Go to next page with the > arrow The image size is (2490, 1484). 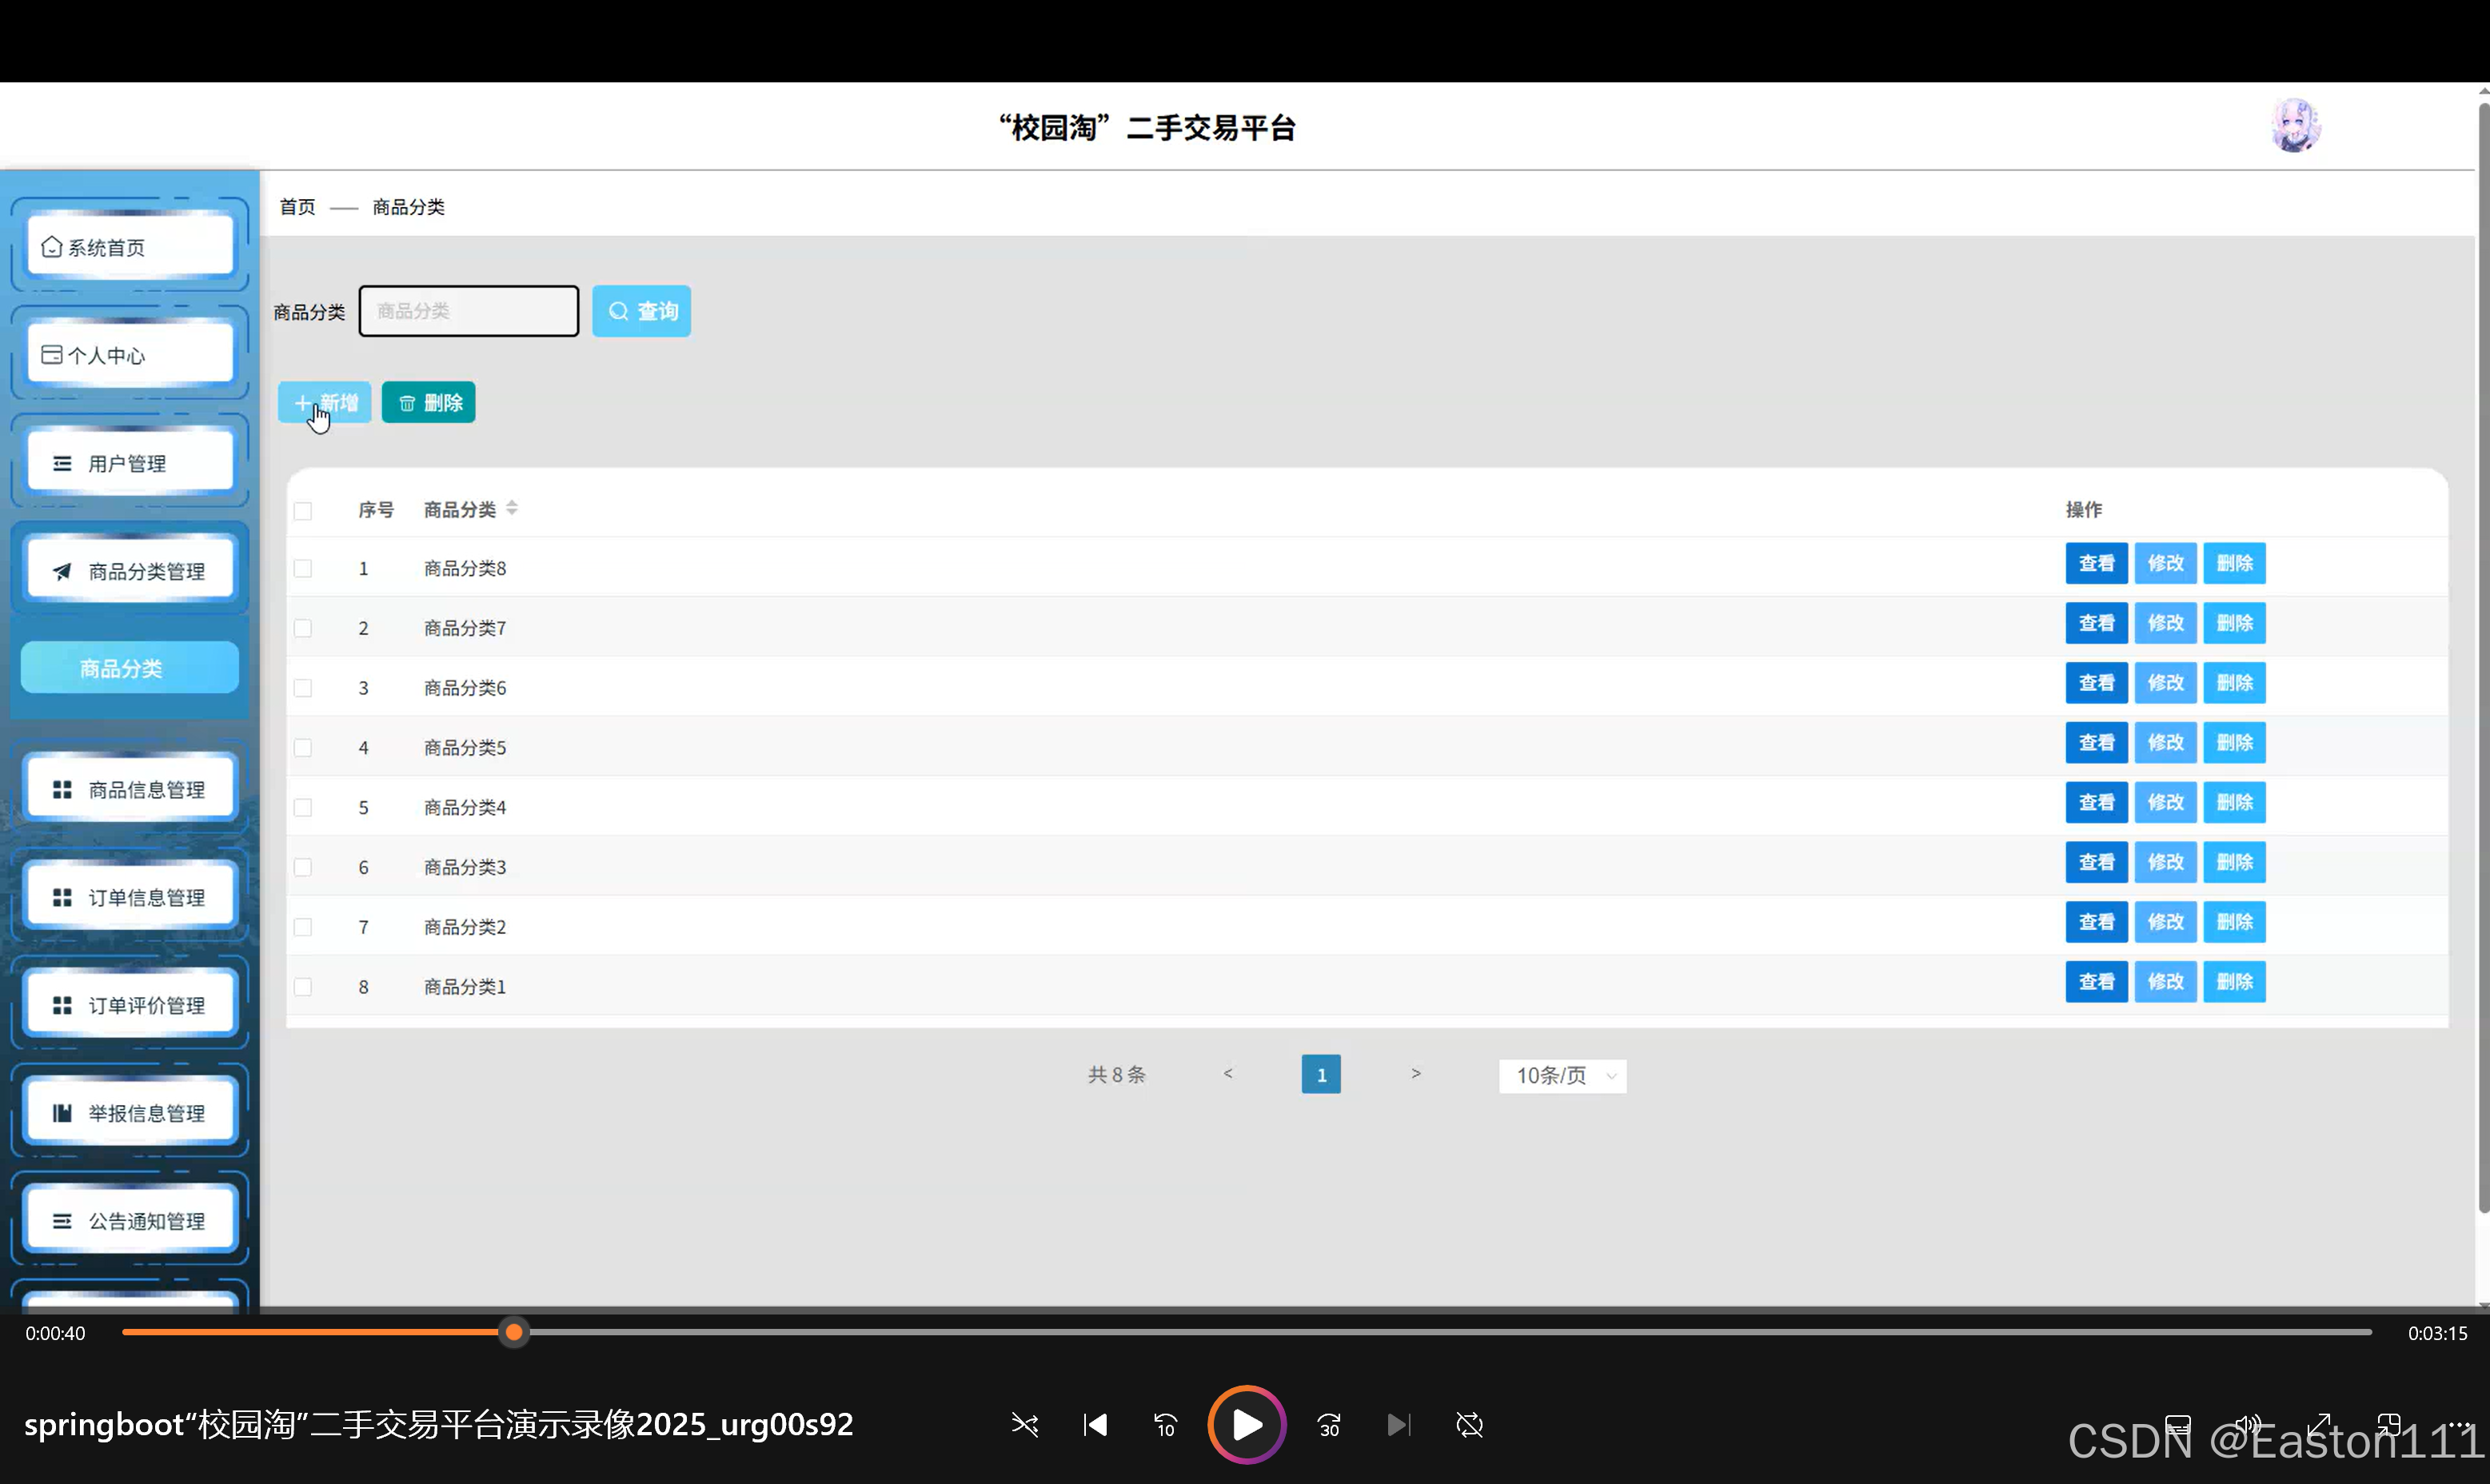coord(1415,1073)
